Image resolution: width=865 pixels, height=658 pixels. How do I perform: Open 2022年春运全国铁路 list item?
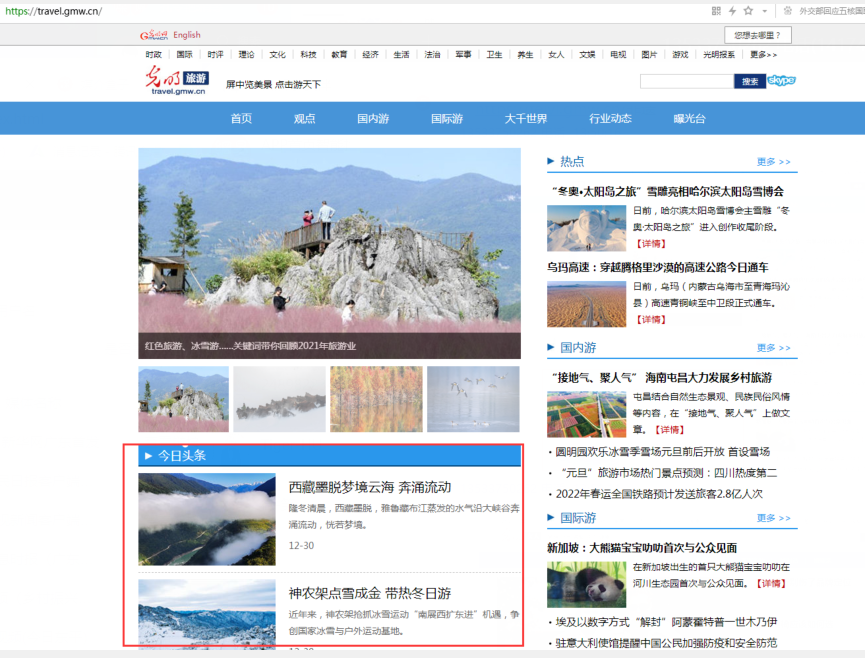[x=659, y=494]
